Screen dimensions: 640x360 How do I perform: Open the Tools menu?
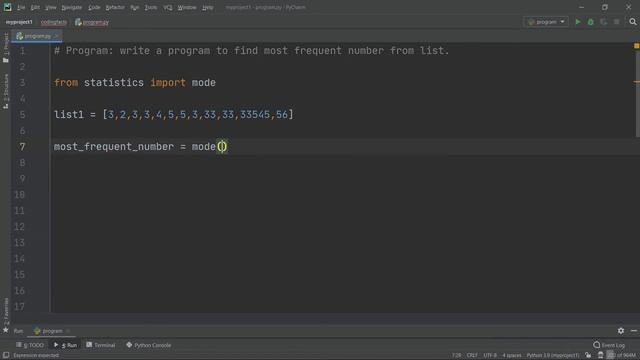(151, 7)
